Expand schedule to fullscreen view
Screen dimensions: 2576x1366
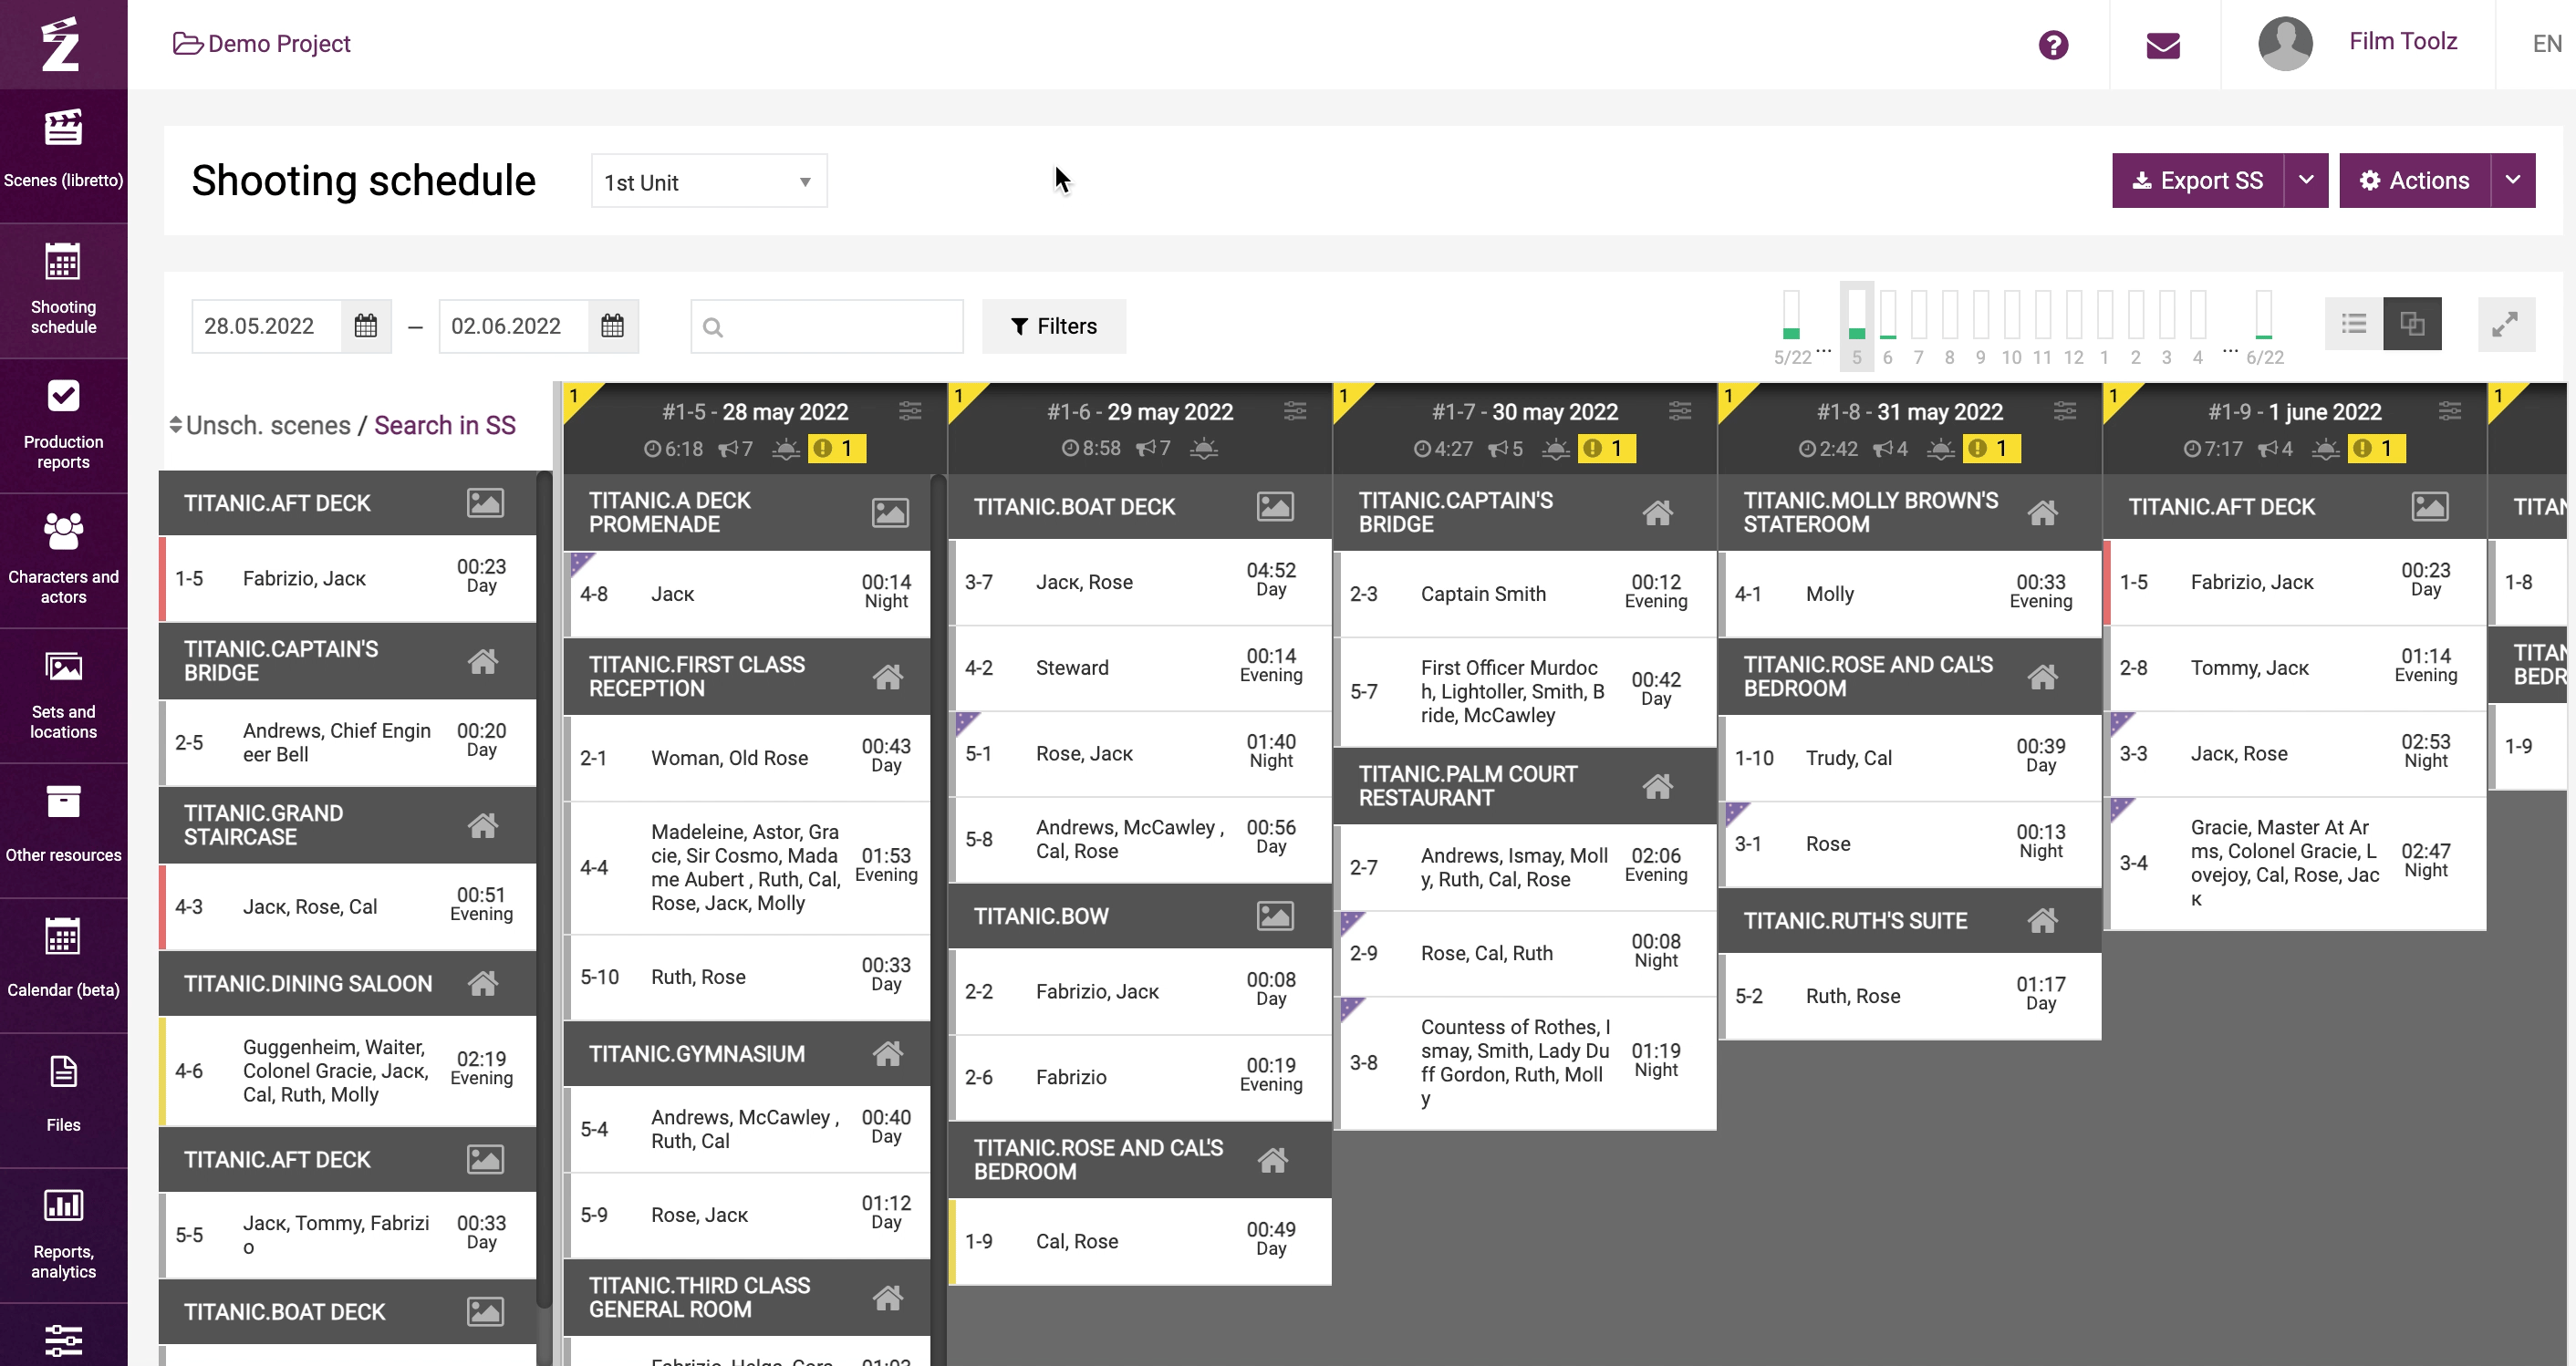[x=2506, y=325]
